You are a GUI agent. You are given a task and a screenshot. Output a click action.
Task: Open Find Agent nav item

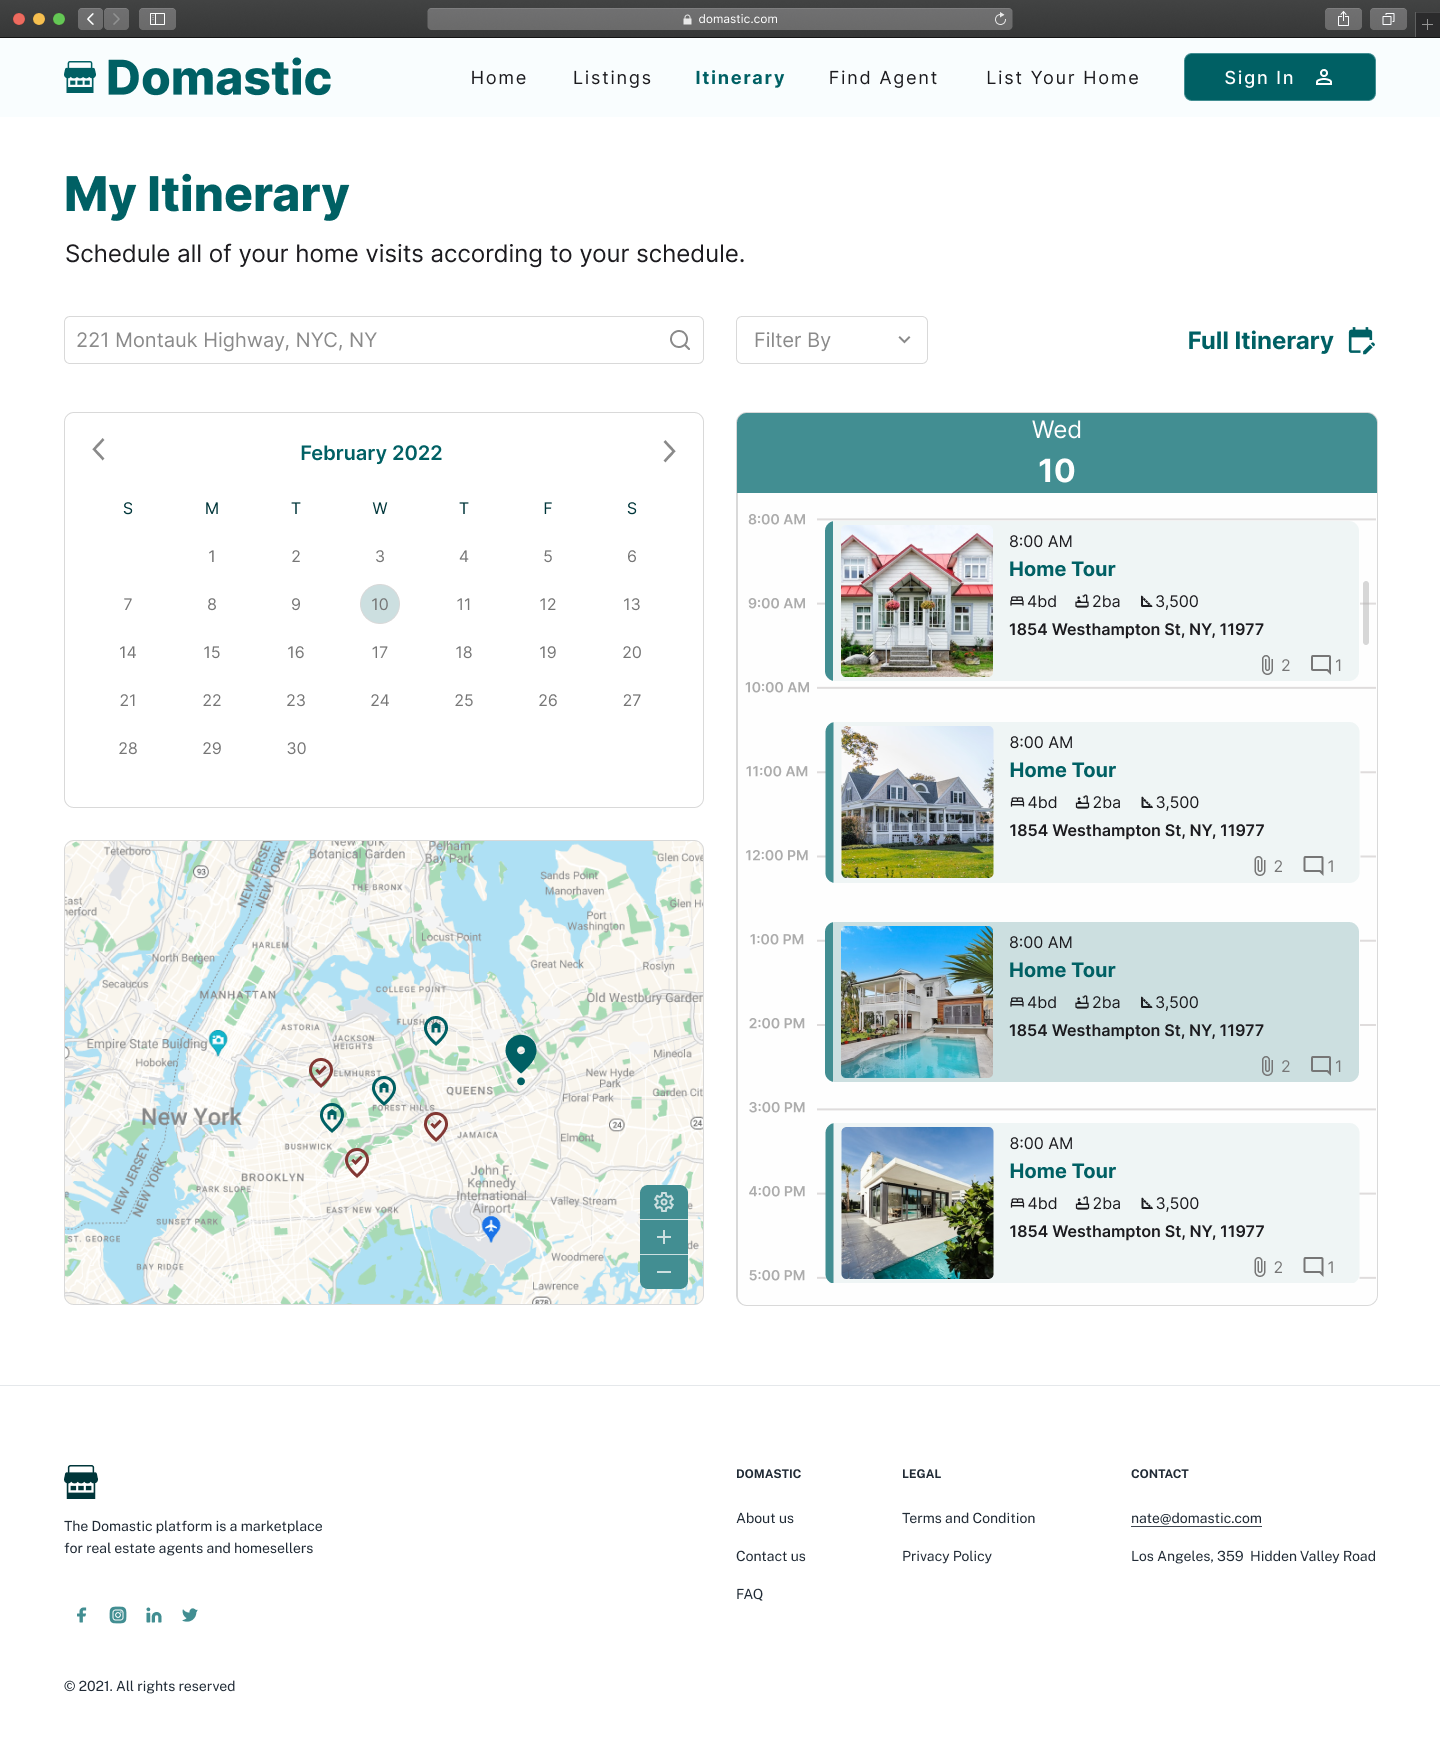pyautogui.click(x=883, y=78)
